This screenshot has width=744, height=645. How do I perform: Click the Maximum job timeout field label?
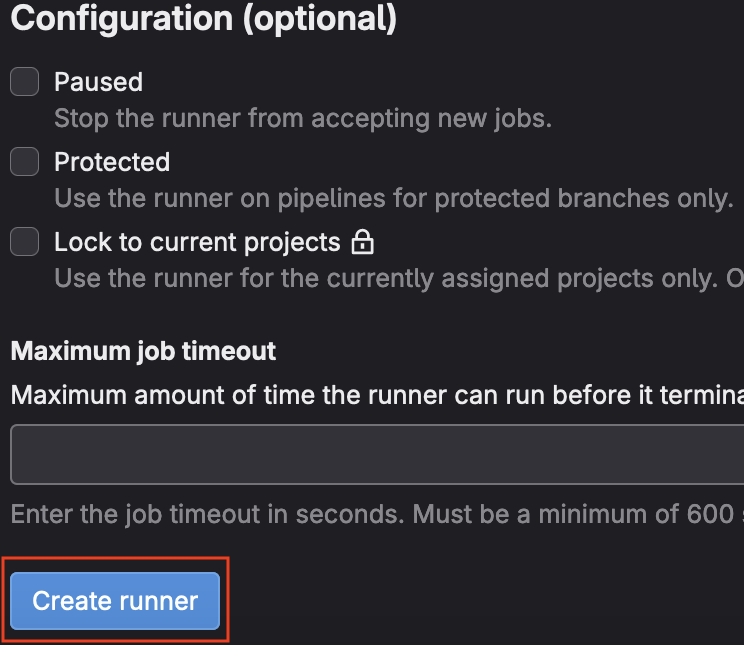point(143,351)
